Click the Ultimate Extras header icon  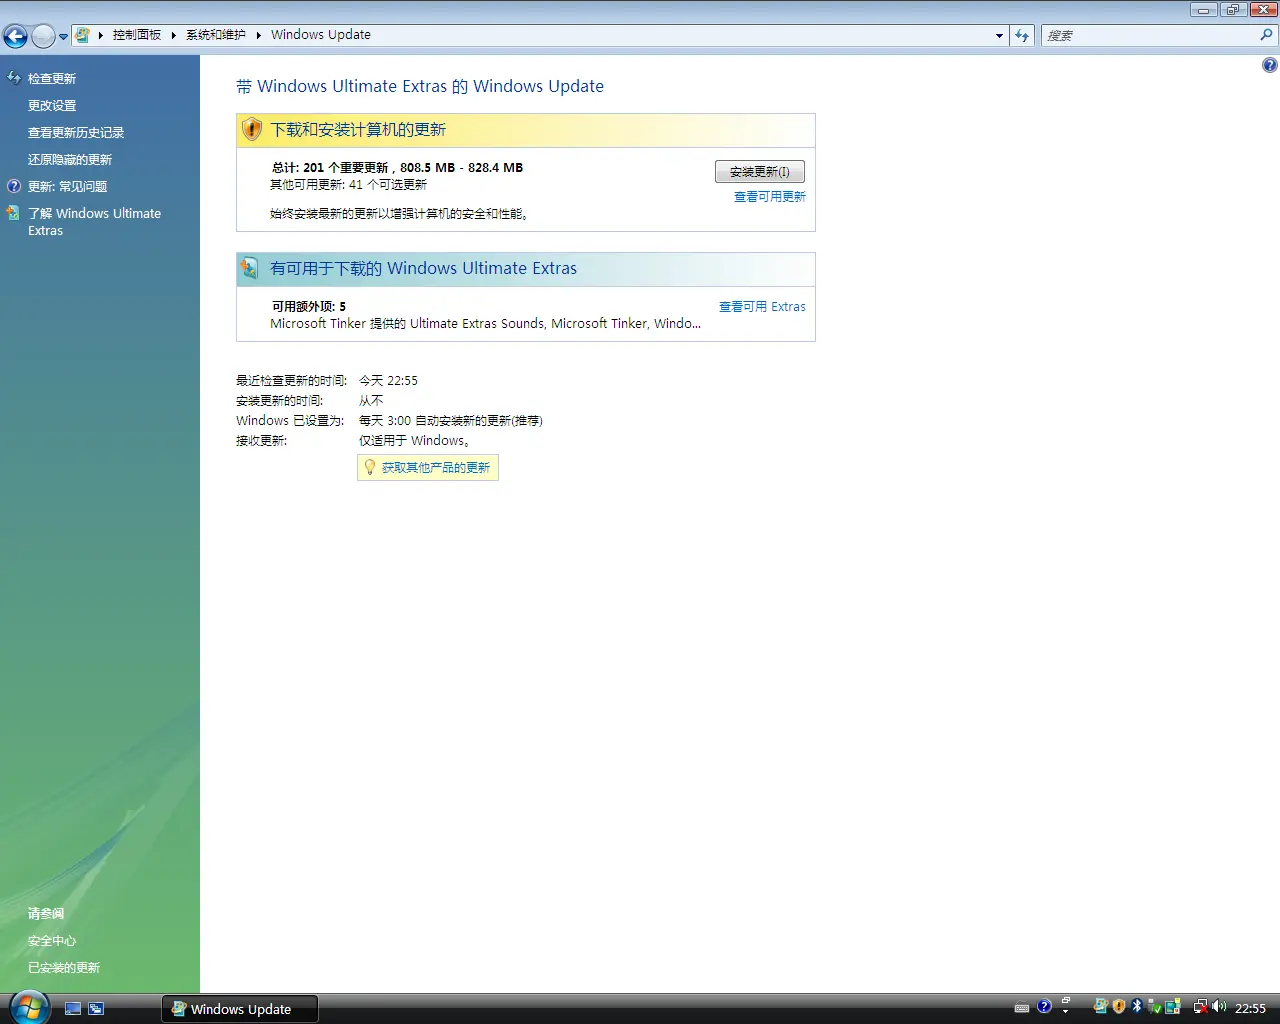(x=250, y=268)
